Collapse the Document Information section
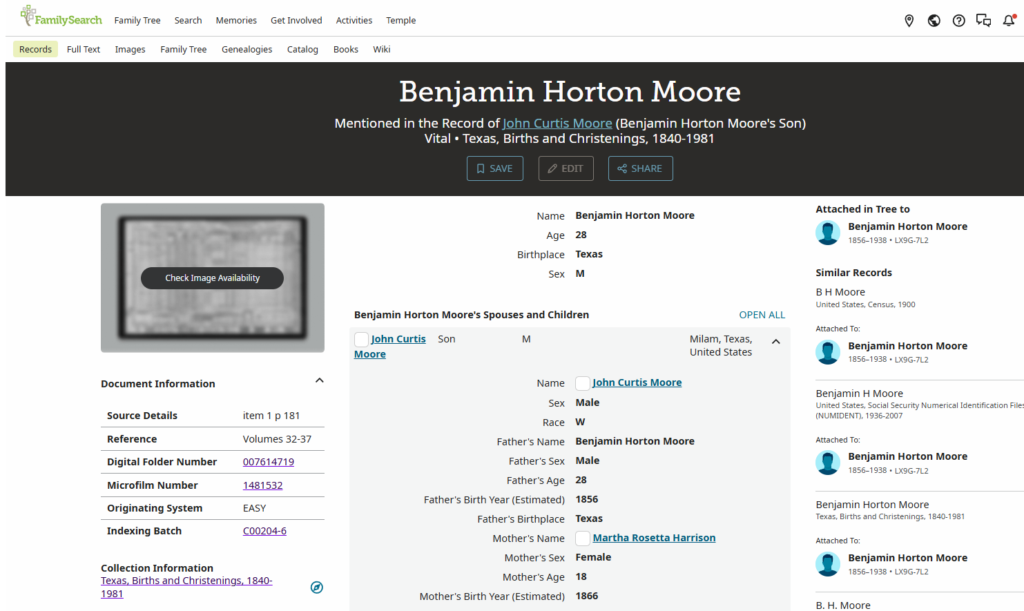 click(x=319, y=381)
